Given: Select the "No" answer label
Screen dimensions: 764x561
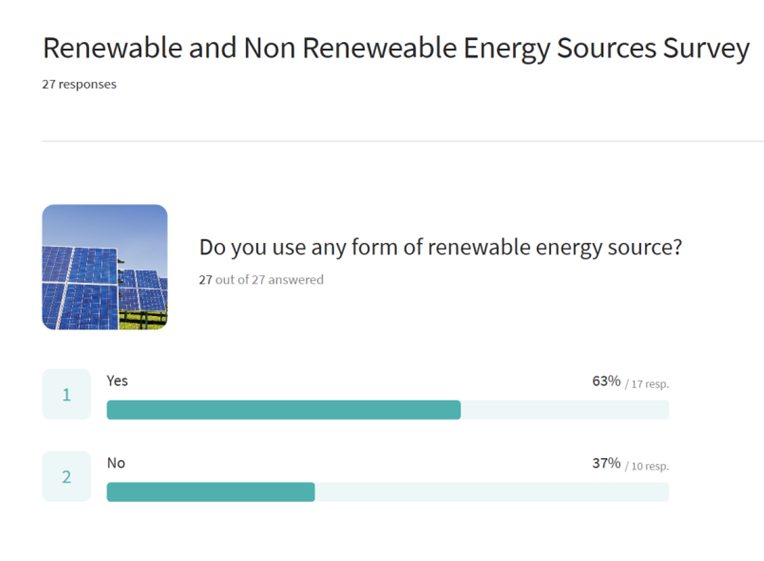Looking at the screenshot, I should pos(116,463).
